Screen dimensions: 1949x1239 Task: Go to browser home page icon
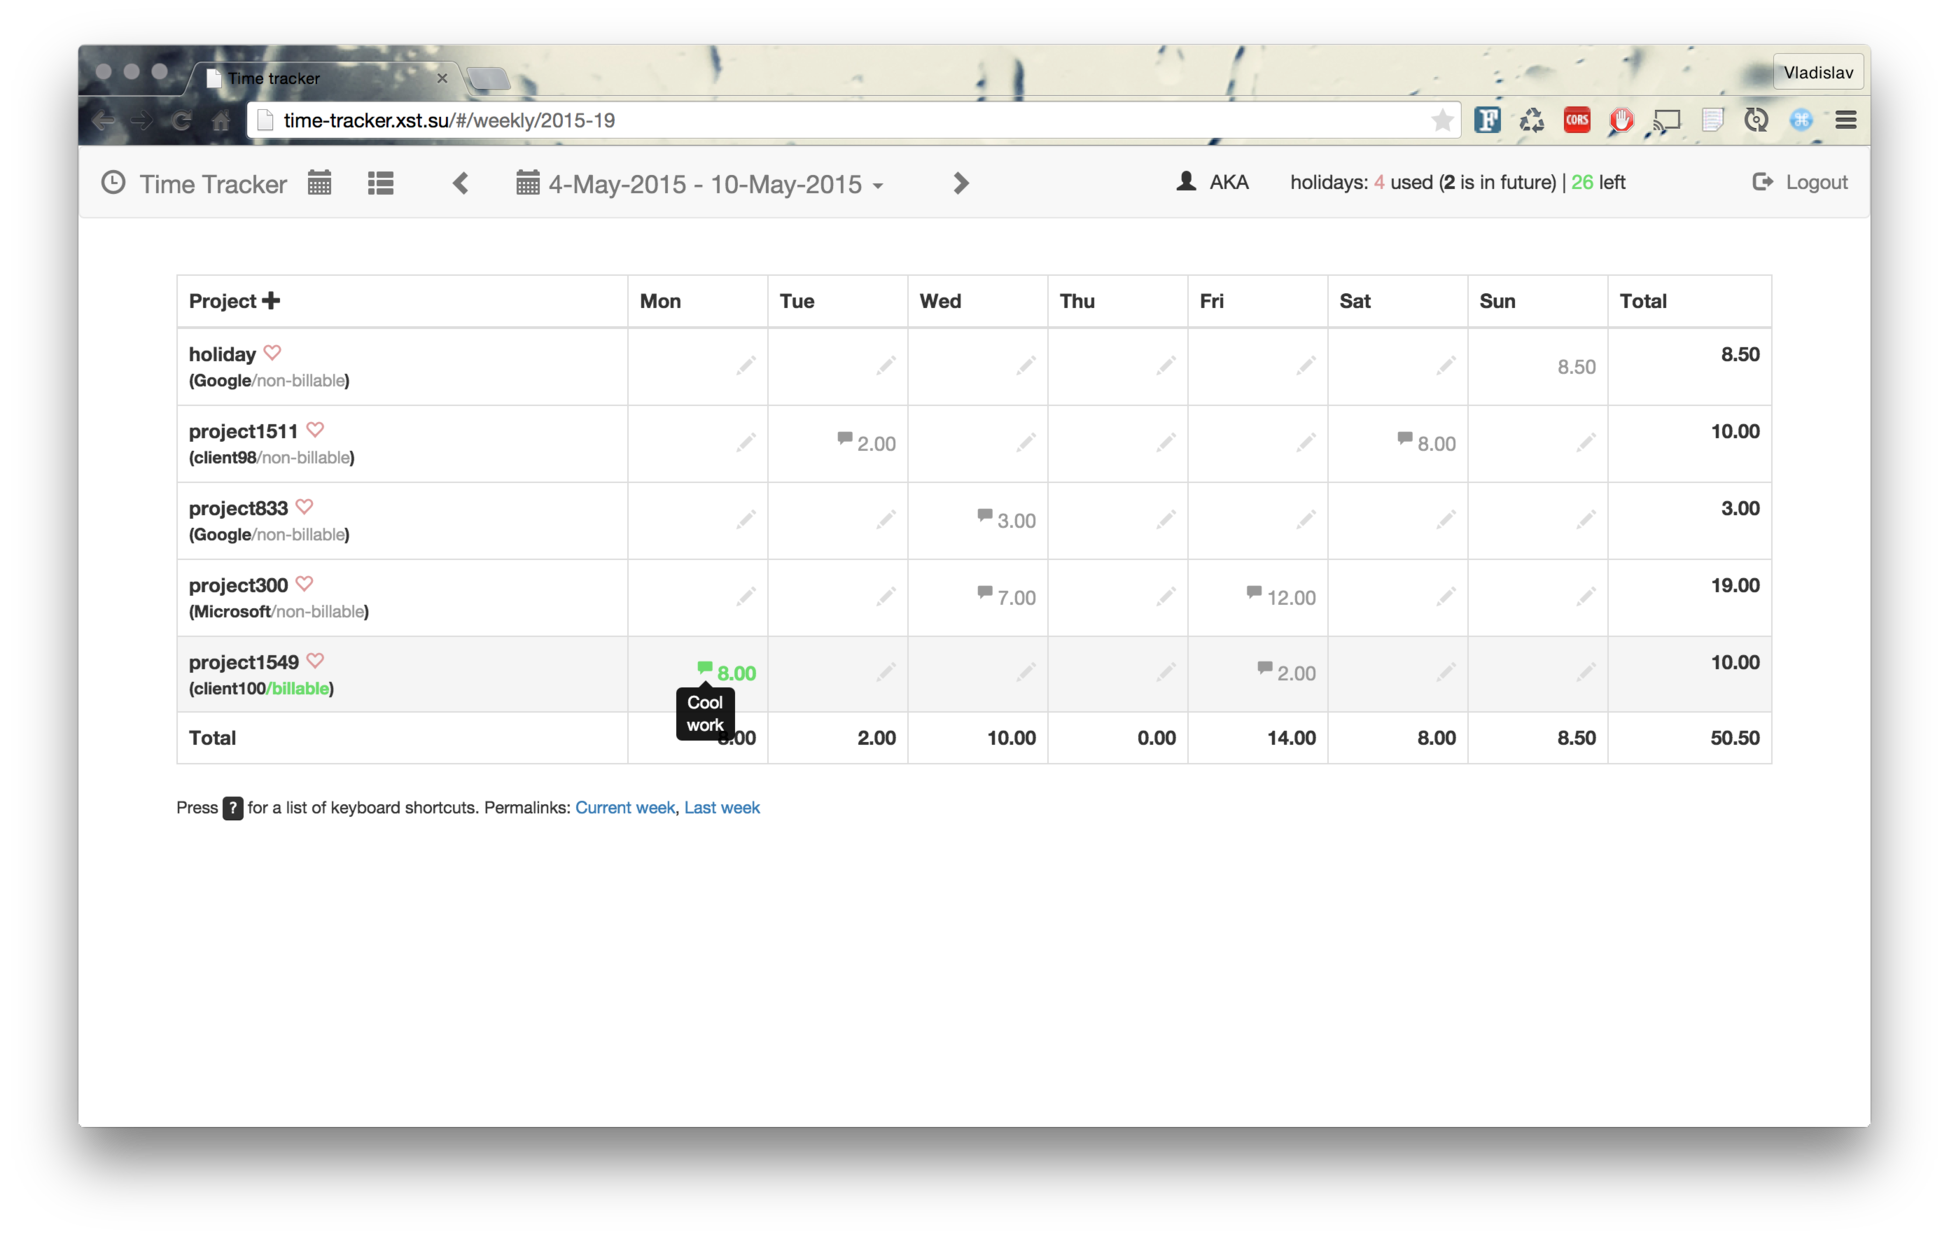click(221, 121)
